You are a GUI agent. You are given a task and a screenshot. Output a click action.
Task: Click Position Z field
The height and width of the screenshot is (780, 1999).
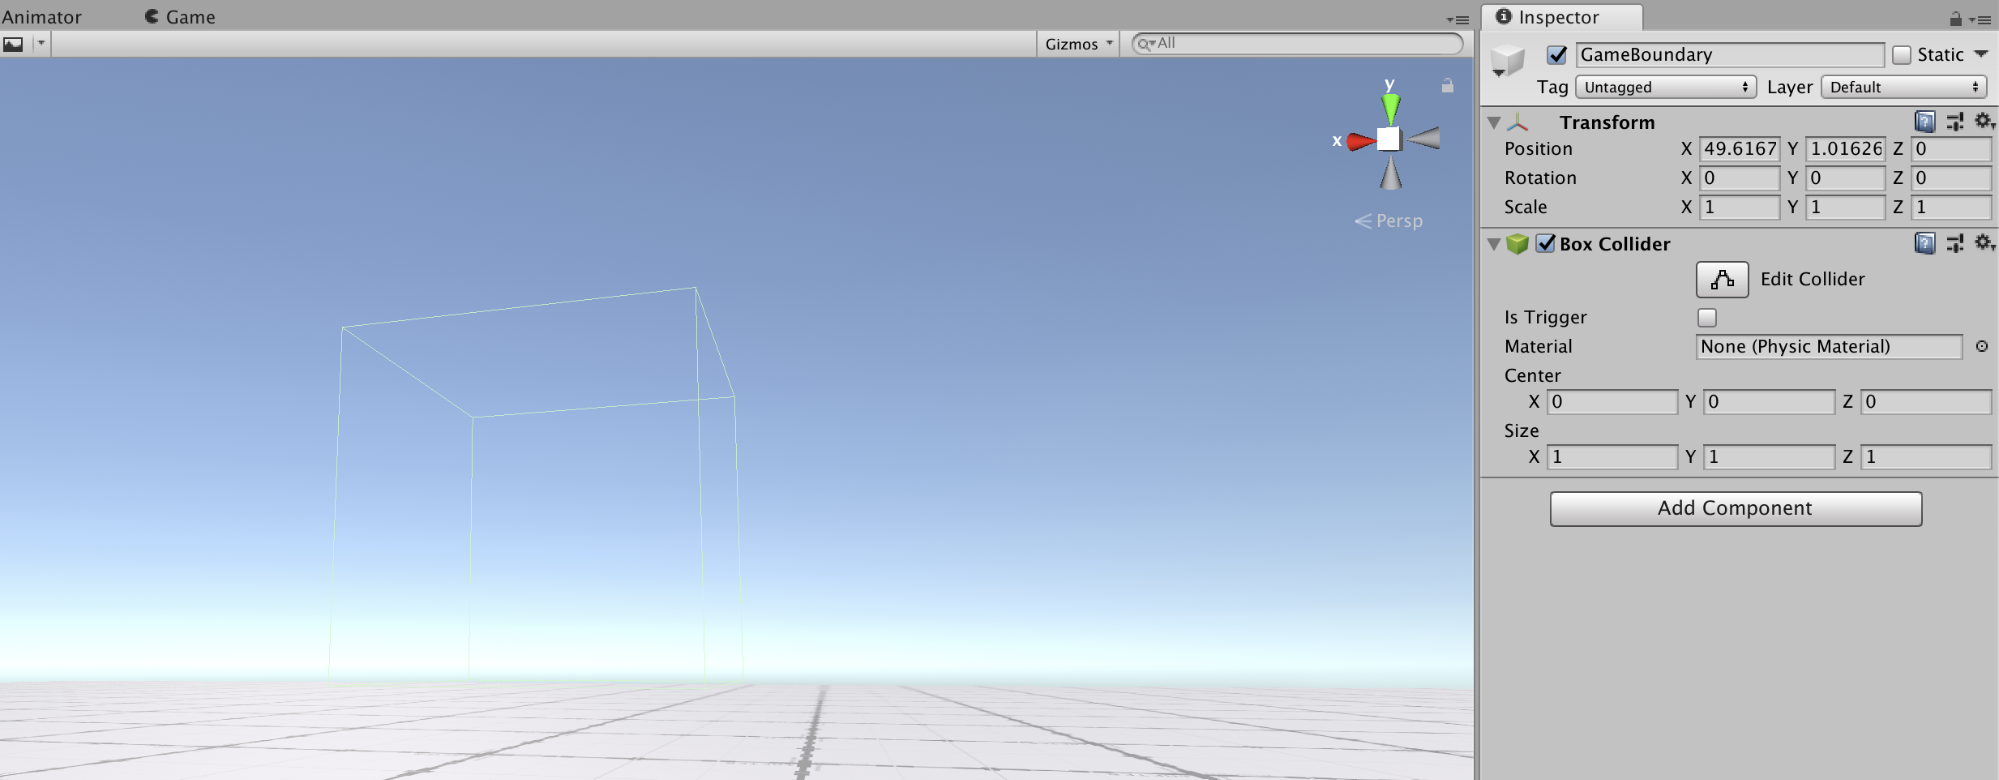pos(1951,149)
